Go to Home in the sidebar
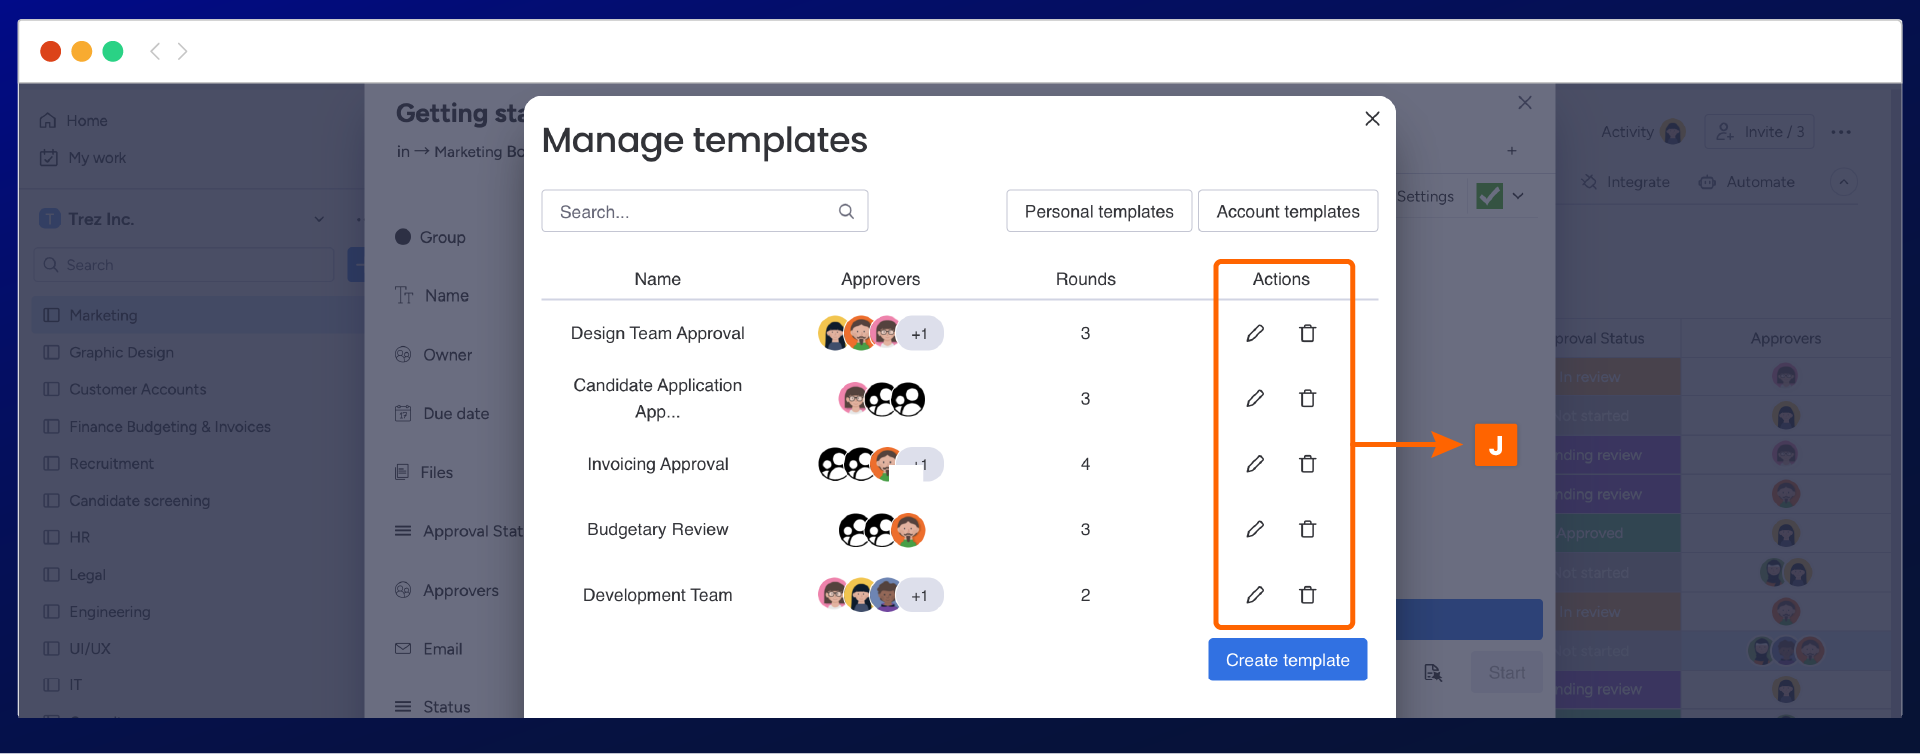Image resolution: width=1920 pixels, height=754 pixels. [86, 121]
